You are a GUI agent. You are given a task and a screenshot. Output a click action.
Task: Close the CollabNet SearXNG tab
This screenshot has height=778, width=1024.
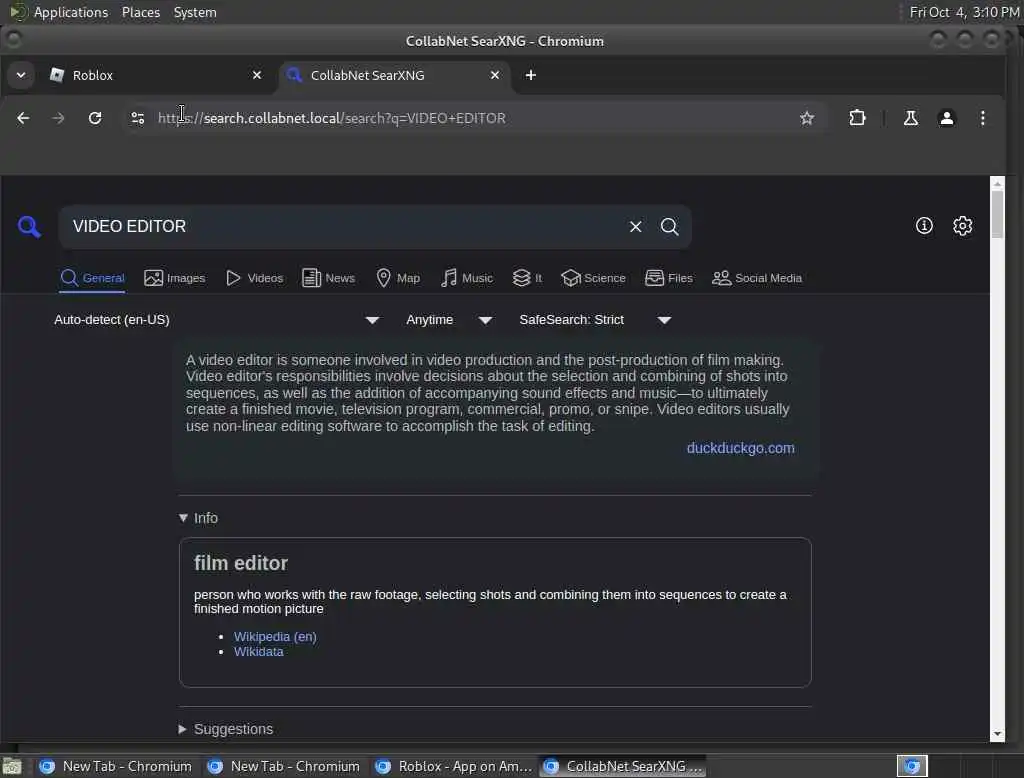[495, 75]
